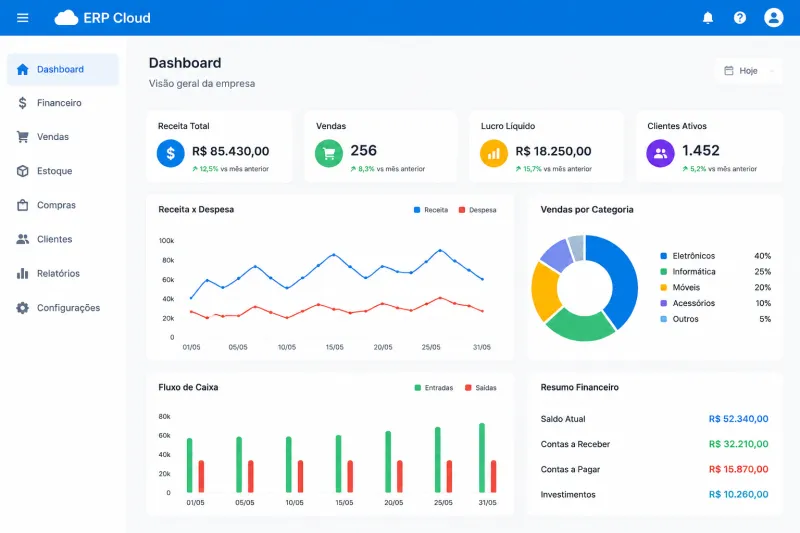Viewport: 800px width, 533px height.
Task: Click the Fluxo de Caixa chart title
Action: pyautogui.click(x=188, y=388)
